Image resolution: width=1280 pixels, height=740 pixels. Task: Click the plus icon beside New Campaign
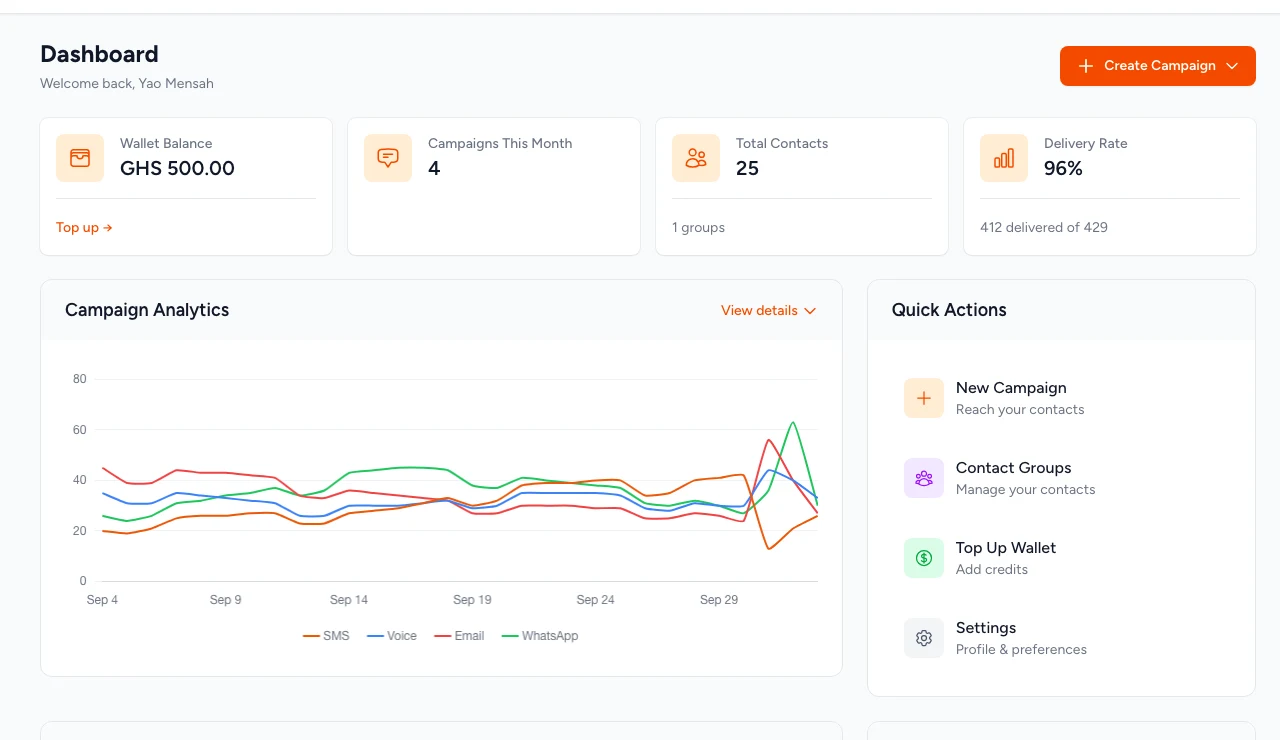924,398
